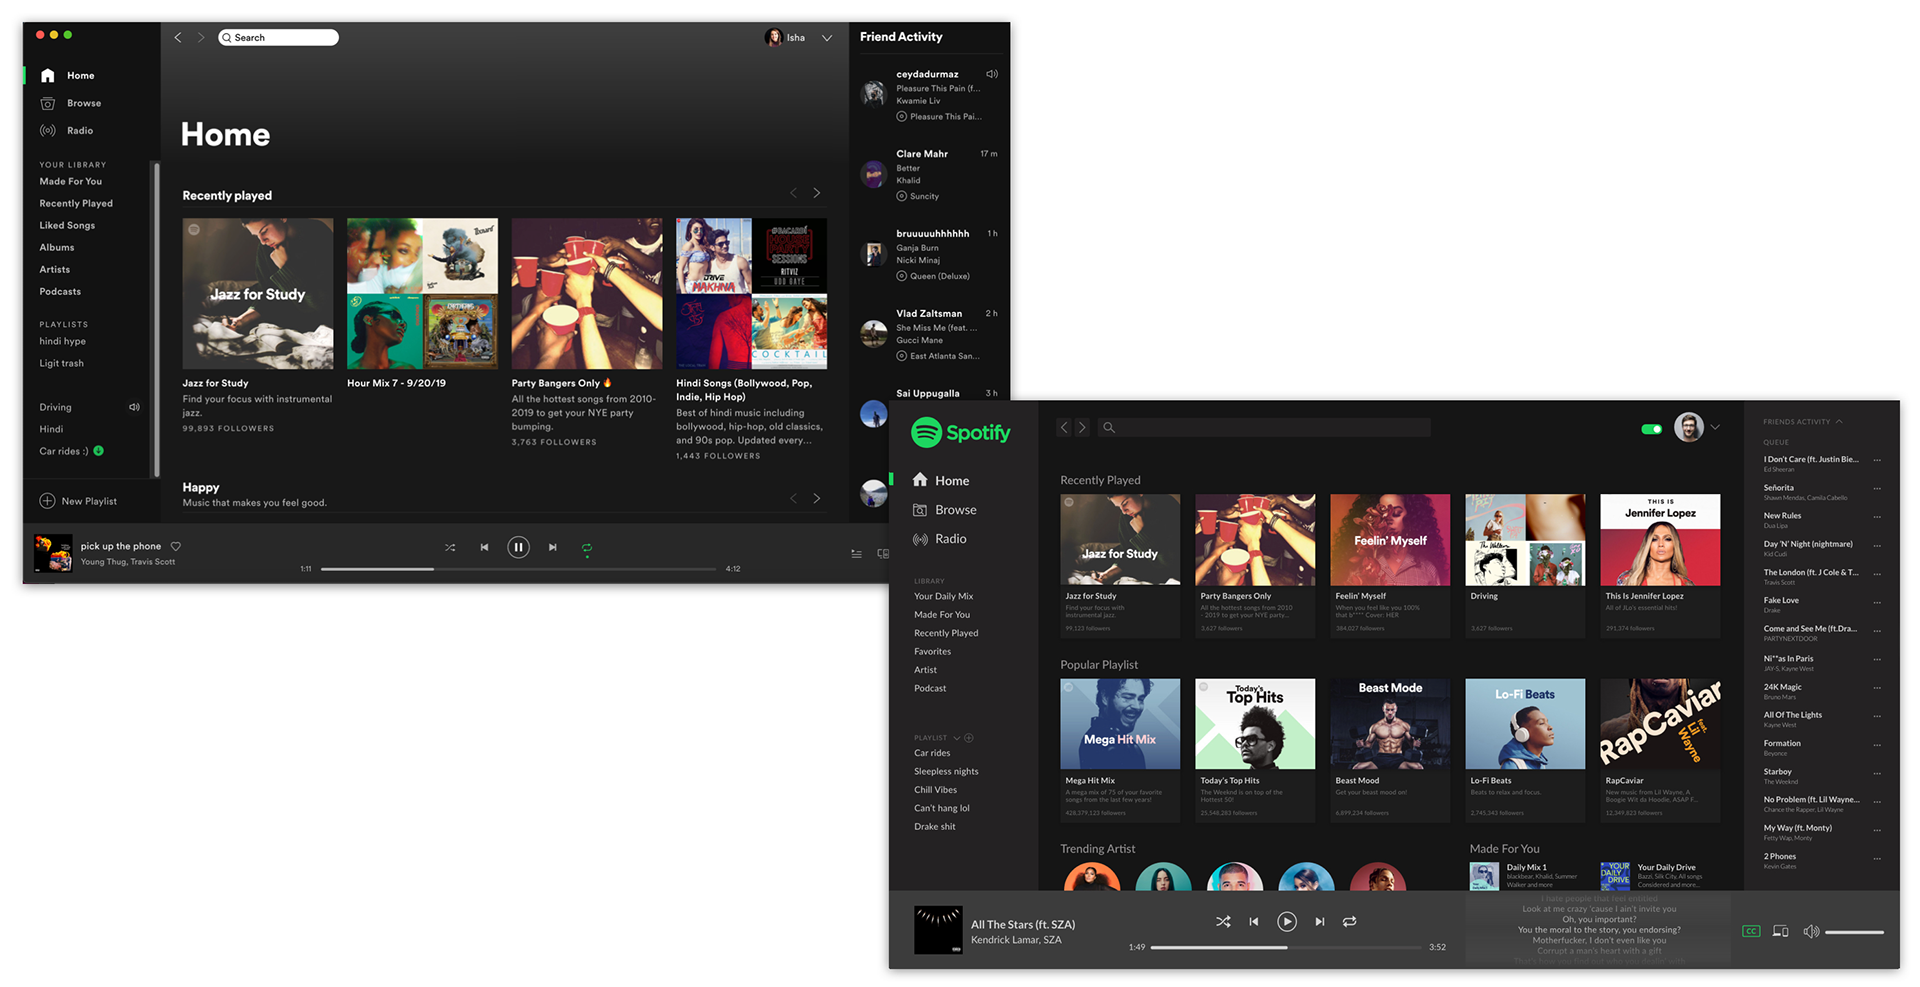Image resolution: width=1920 pixels, height=987 pixels.
Task: Select the 'Ligit trash' playlist
Action: tap(61, 363)
